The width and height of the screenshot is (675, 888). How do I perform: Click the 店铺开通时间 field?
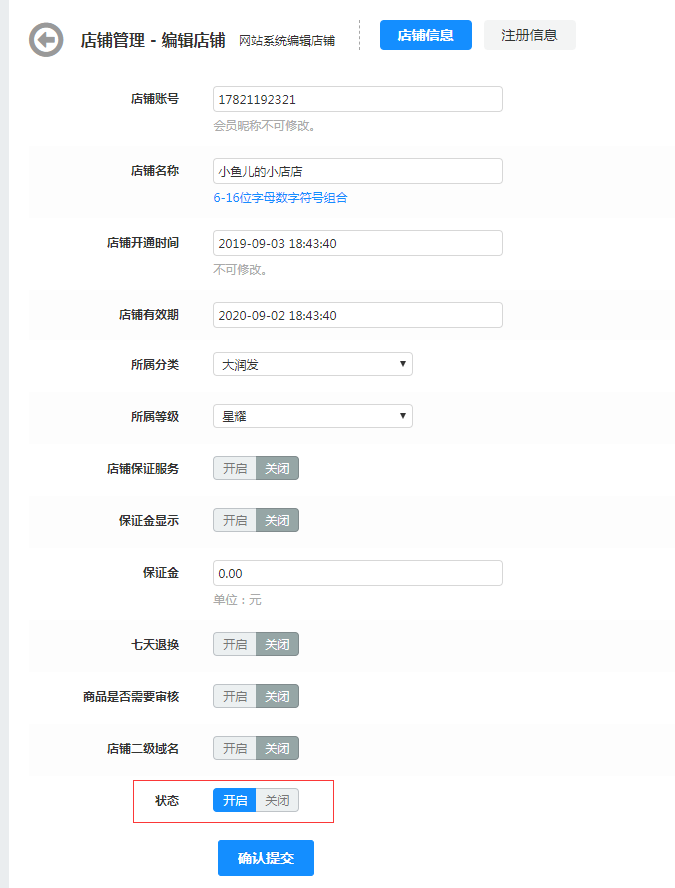[357, 244]
